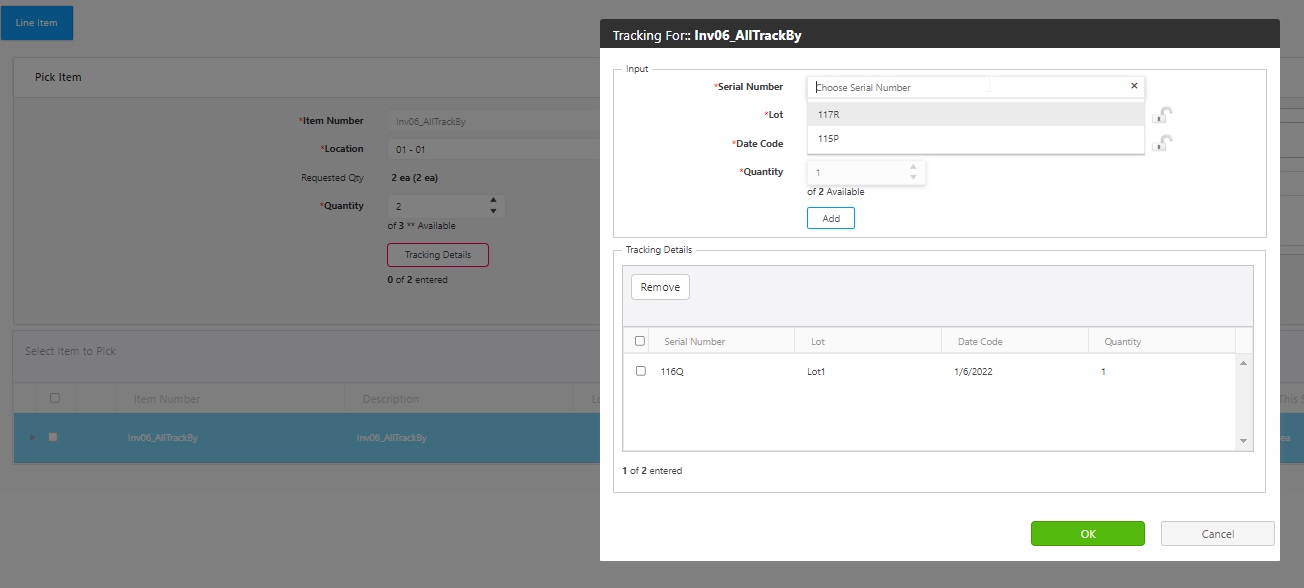The height and width of the screenshot is (588, 1304).
Task: Decrease dialog Quantity using down arrow
Action: pos(913,178)
